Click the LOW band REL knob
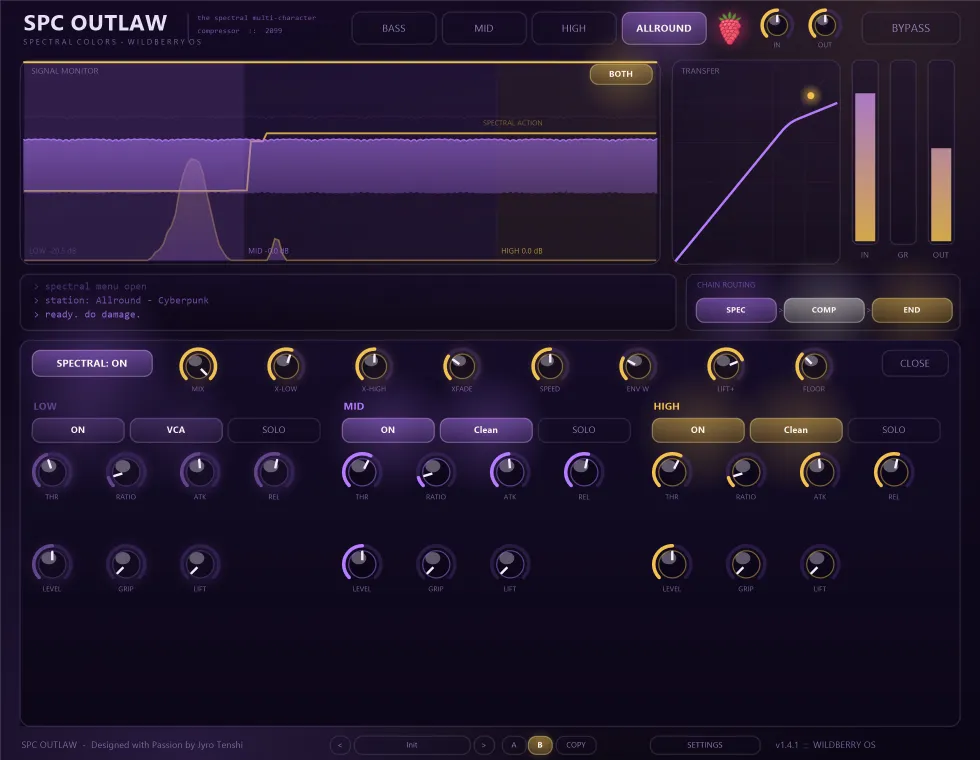Viewport: 980px width, 760px height. point(274,471)
